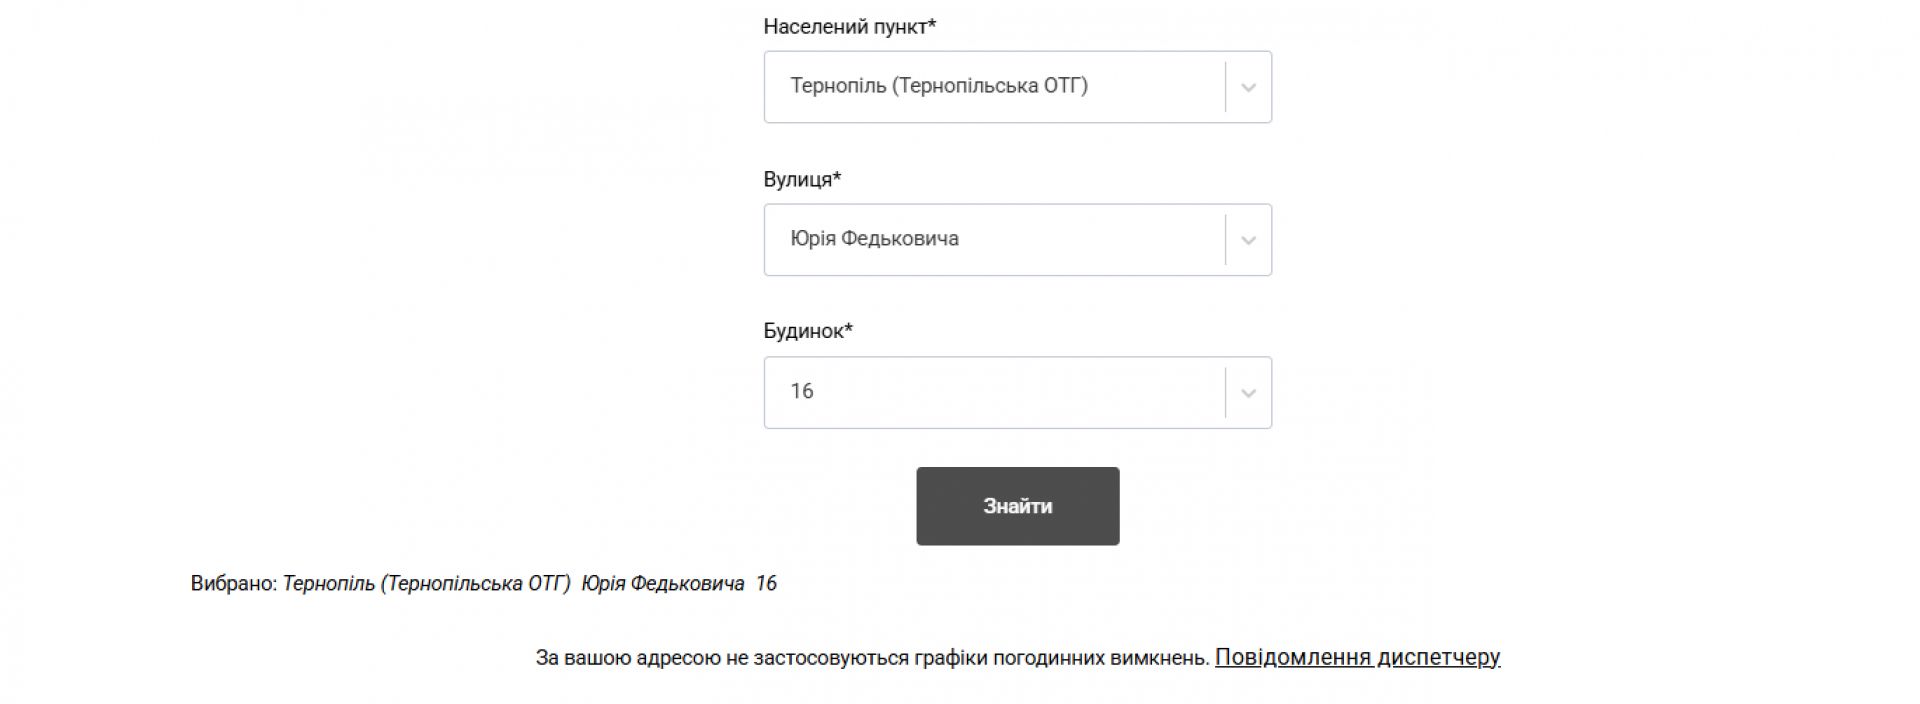
Task: Click the Знайти button
Action: (1017, 506)
